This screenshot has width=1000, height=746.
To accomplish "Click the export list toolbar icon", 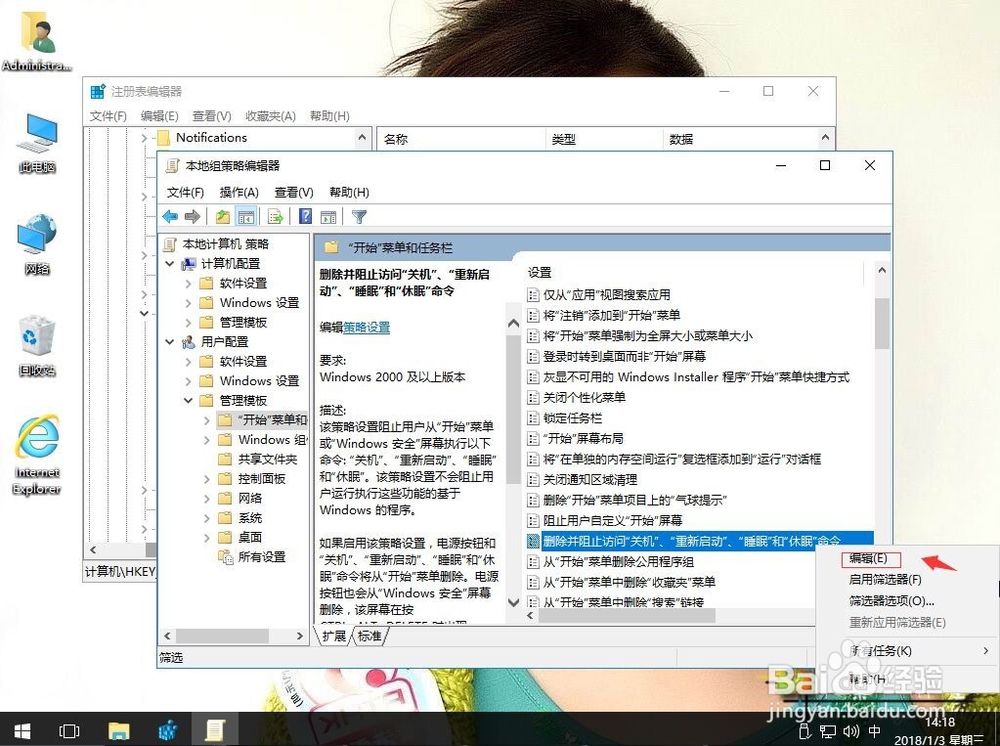I will pos(274,215).
